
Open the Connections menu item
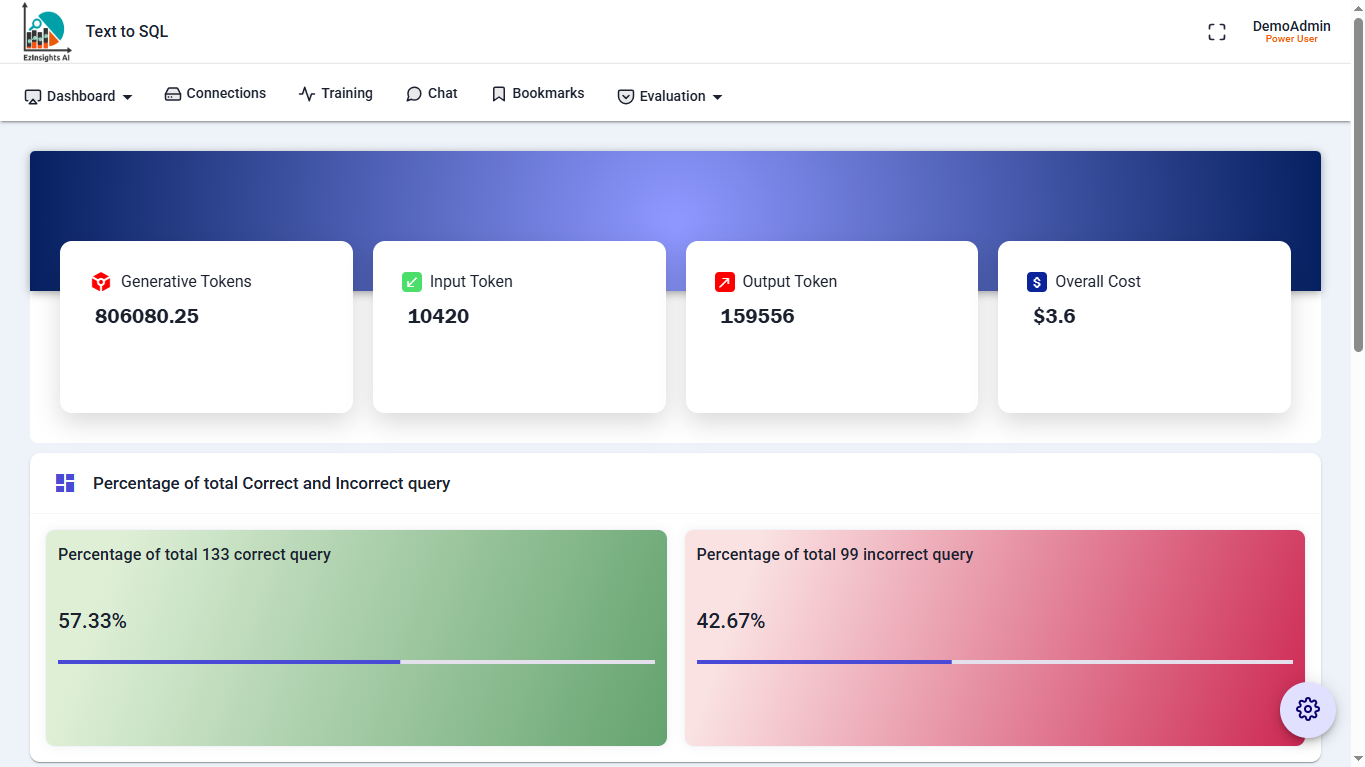(x=215, y=94)
